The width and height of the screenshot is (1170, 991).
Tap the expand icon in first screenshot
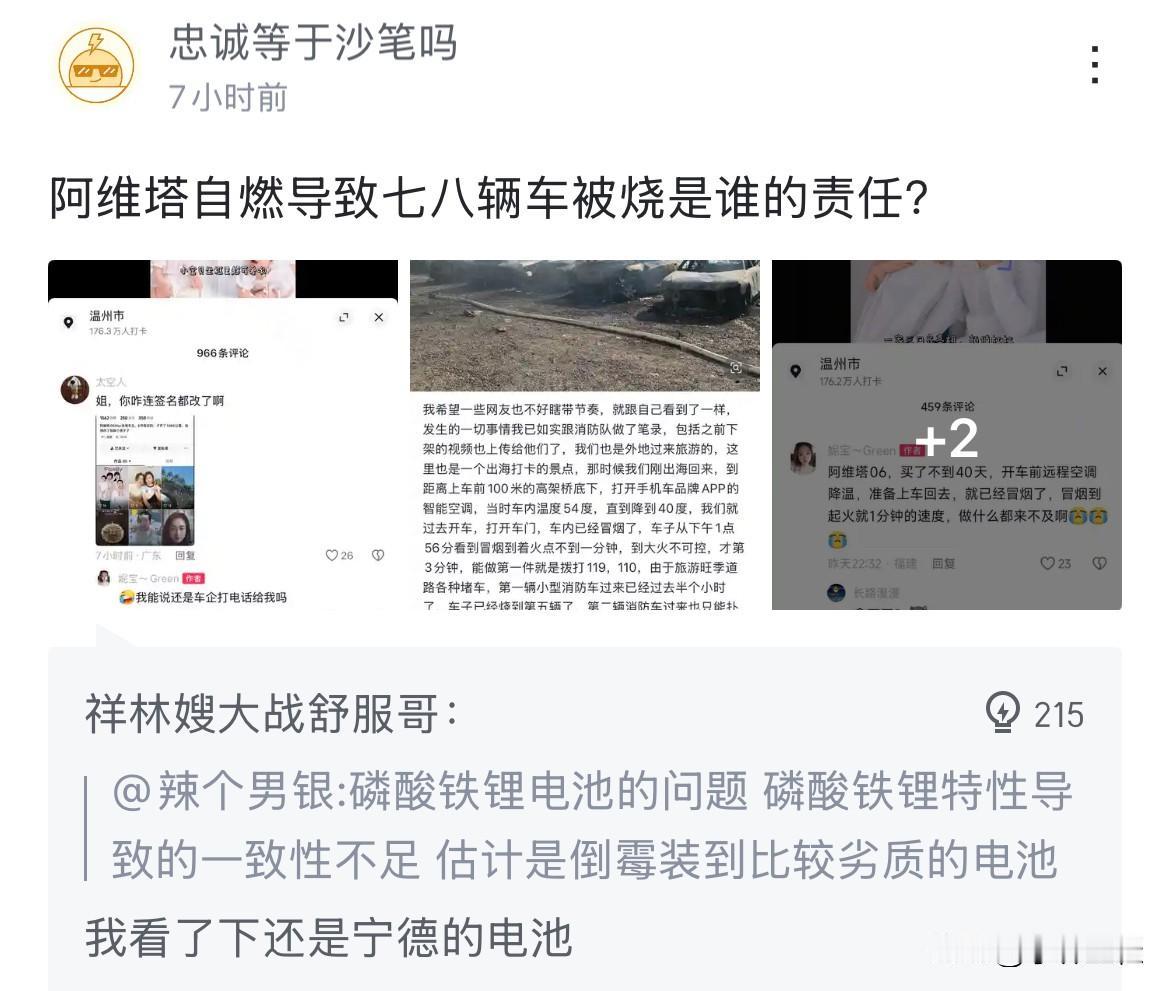coord(344,317)
